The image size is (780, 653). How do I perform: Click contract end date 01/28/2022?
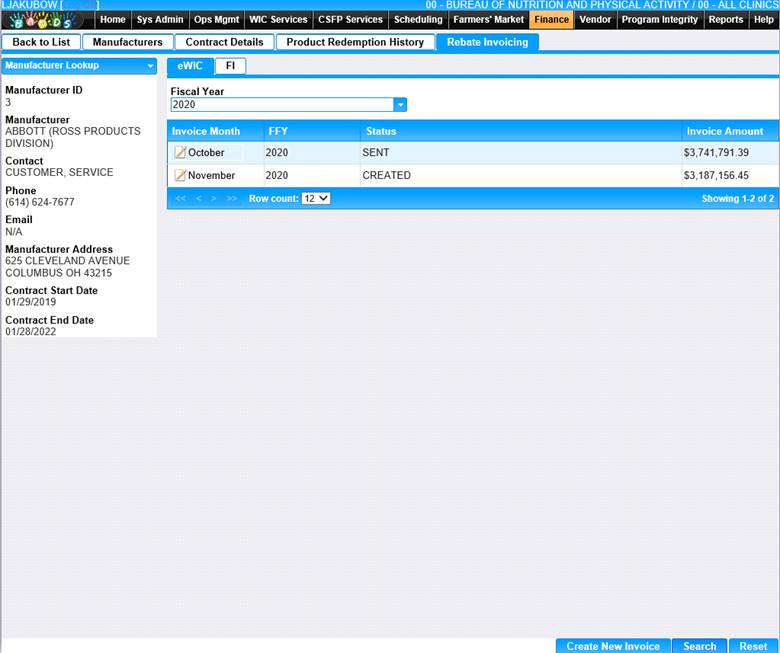(x=30, y=332)
